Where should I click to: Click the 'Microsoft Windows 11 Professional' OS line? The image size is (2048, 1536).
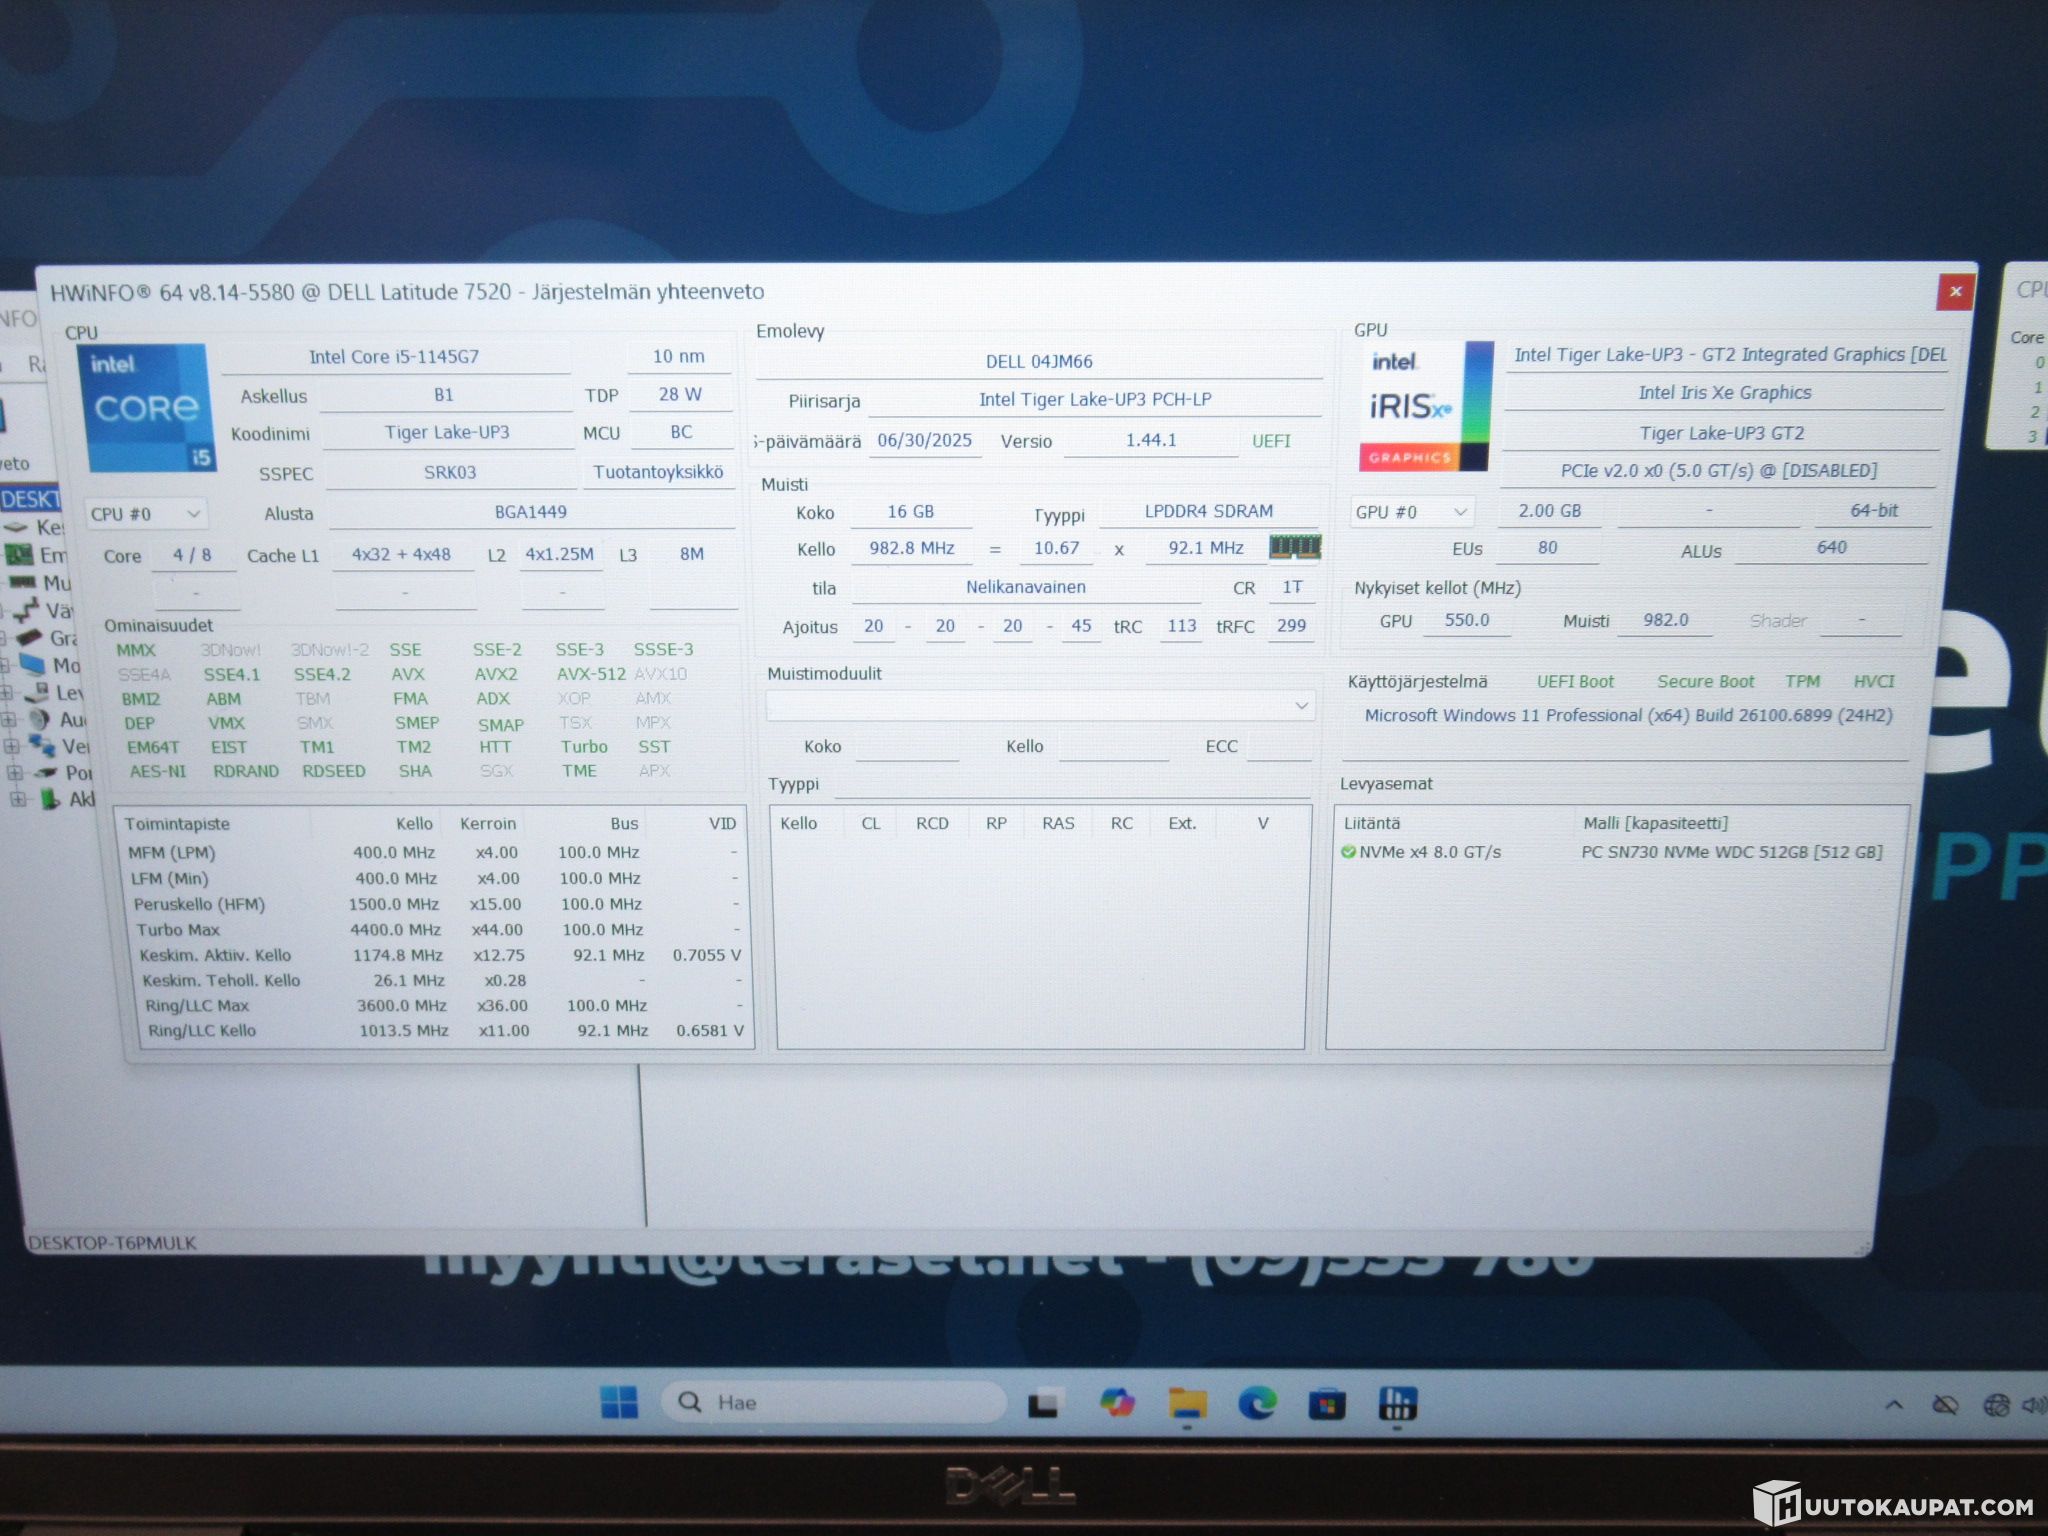[1628, 716]
